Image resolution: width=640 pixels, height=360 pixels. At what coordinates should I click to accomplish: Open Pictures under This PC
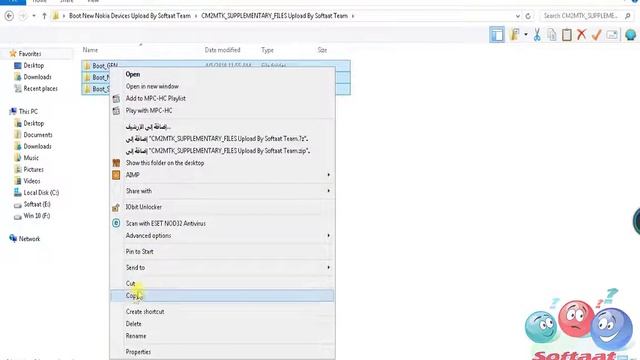pyautogui.click(x=33, y=169)
